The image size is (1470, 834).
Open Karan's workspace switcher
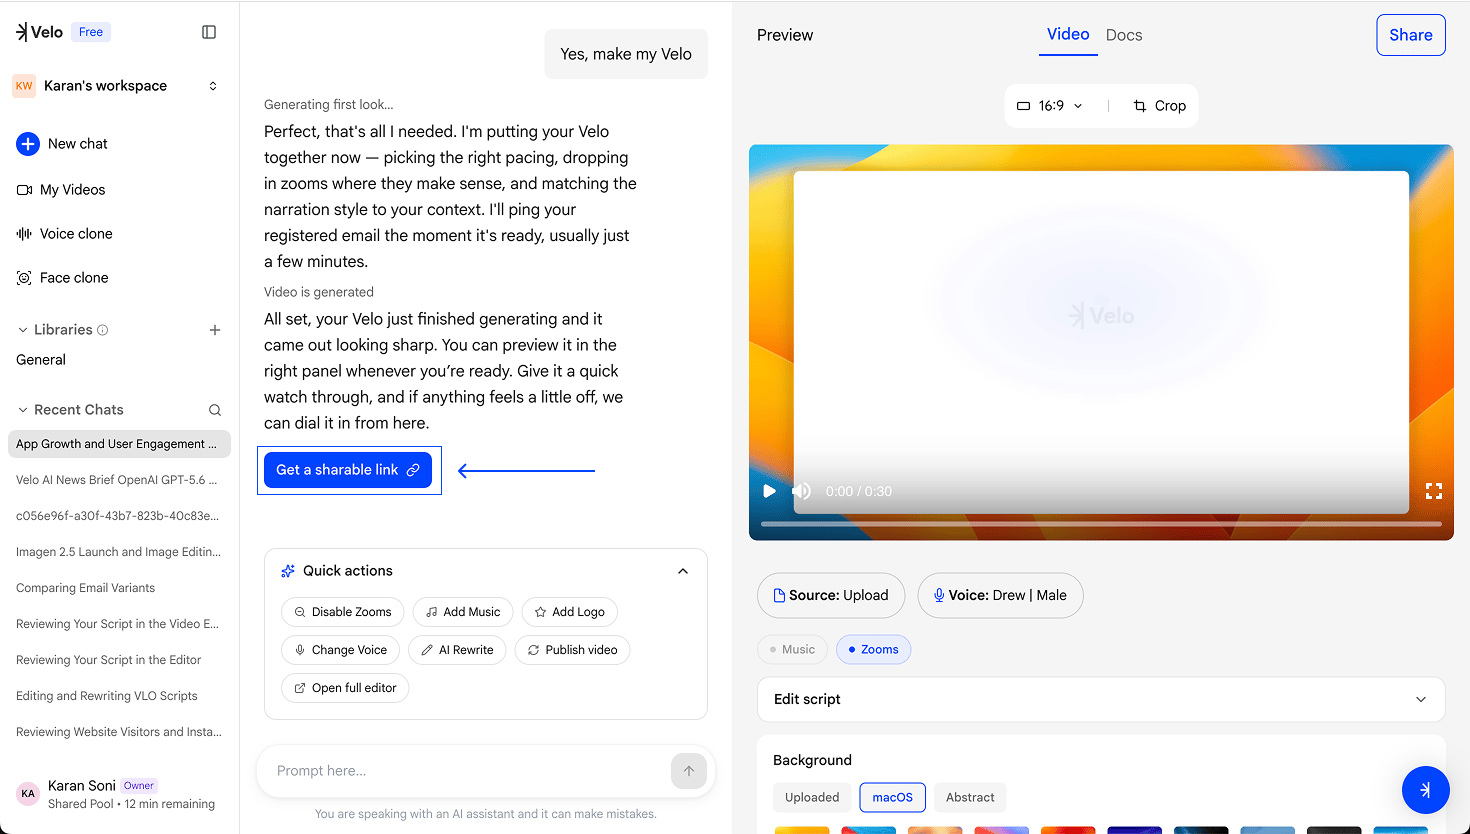pyautogui.click(x=116, y=86)
